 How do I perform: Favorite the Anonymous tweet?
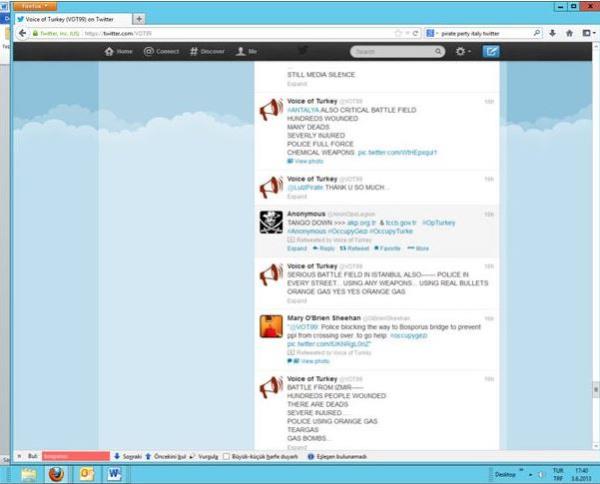388,248
